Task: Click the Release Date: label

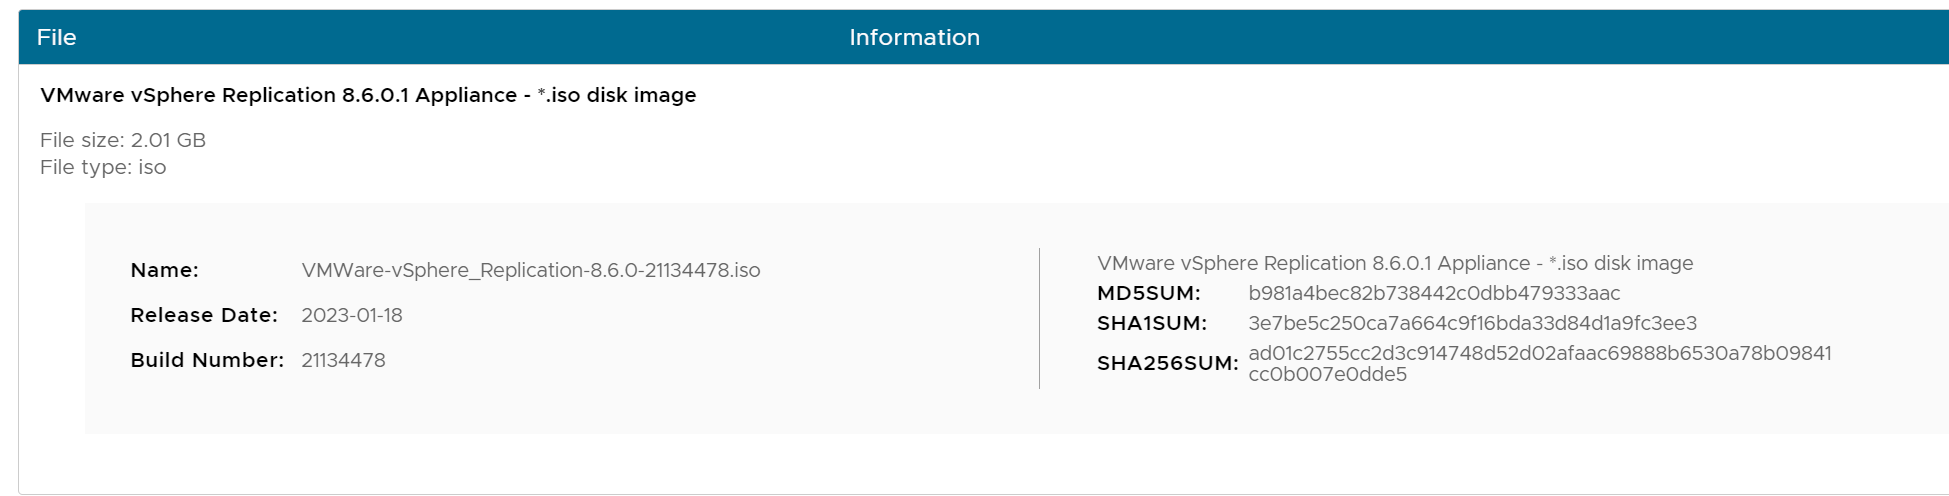Action: click(204, 315)
